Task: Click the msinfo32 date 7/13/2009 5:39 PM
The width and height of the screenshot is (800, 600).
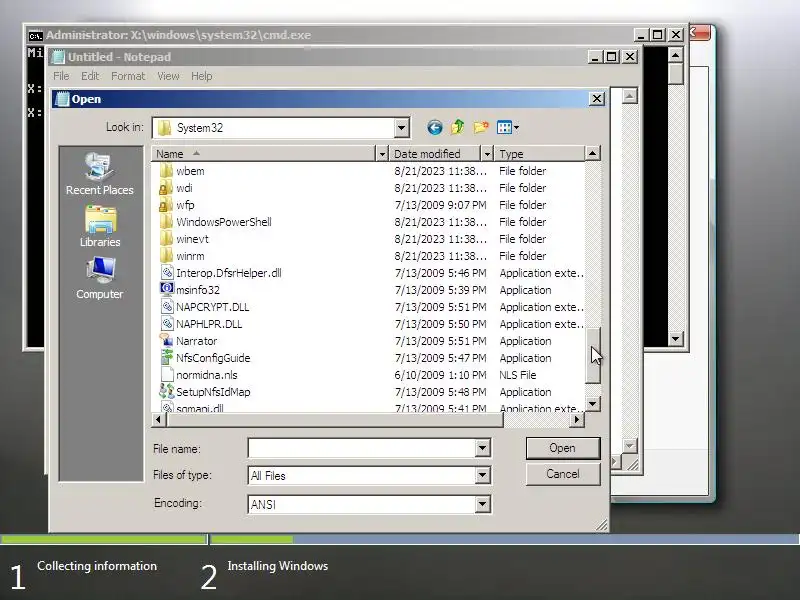Action: click(x=440, y=290)
